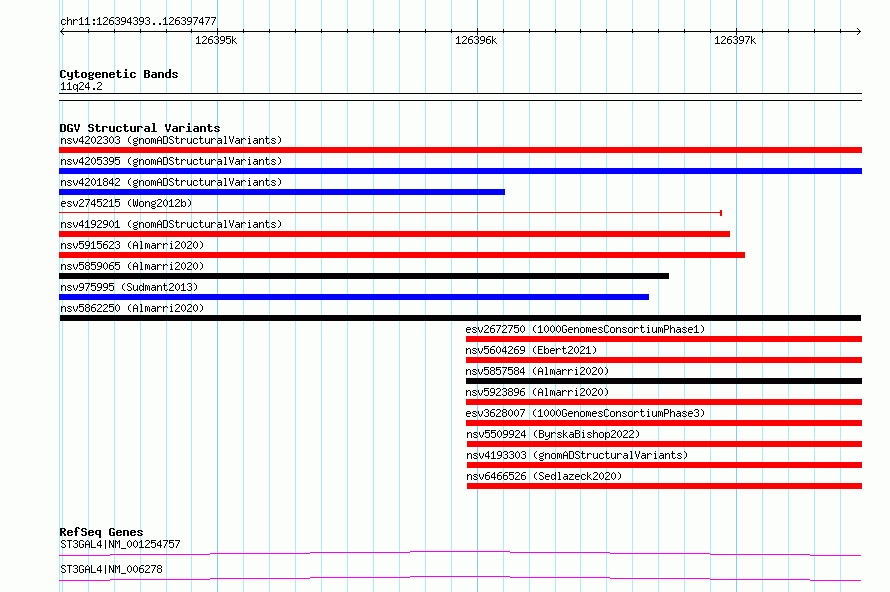Click the 126397k ruler tick label
Viewport: 890px width, 592px height.
click(735, 40)
